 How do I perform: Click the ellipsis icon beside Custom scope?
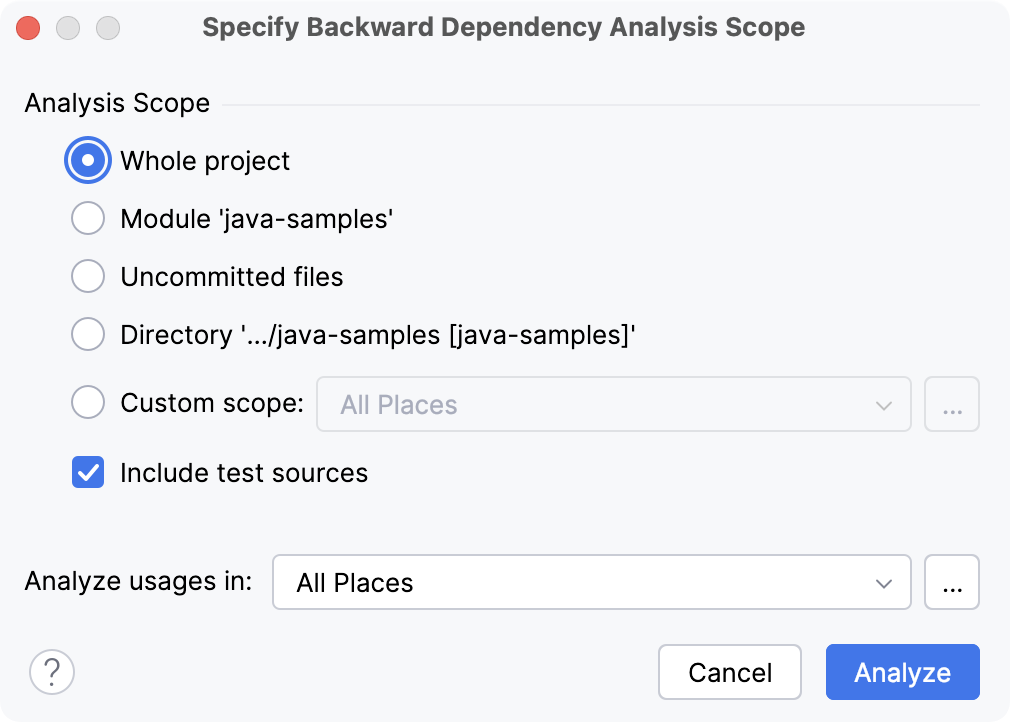click(x=952, y=404)
